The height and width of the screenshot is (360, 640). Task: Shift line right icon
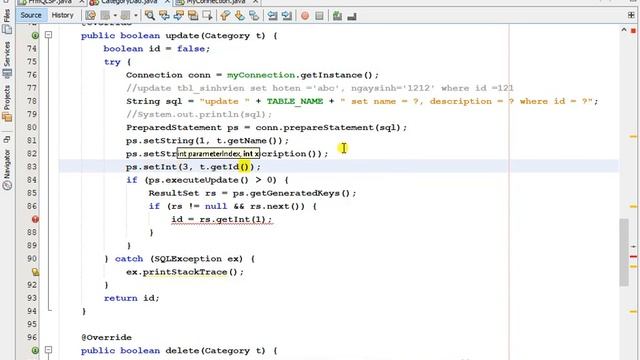[287, 16]
